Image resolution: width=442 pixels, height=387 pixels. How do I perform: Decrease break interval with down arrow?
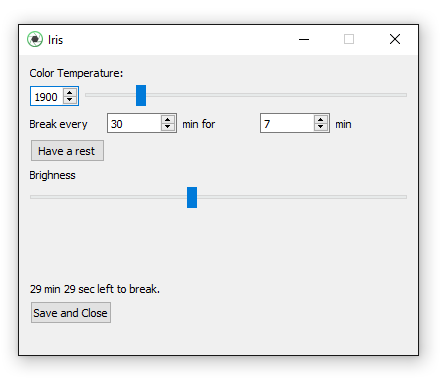pos(168,127)
